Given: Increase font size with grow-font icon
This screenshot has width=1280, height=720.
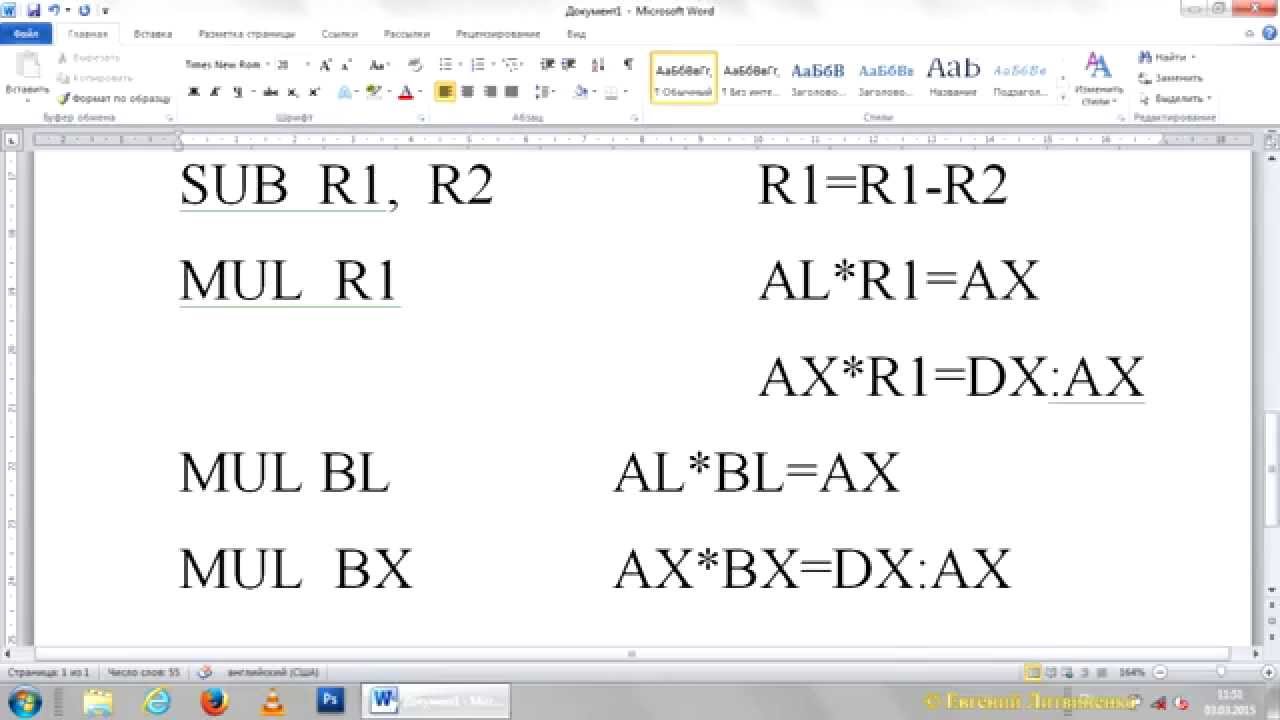Looking at the screenshot, I should 325,65.
